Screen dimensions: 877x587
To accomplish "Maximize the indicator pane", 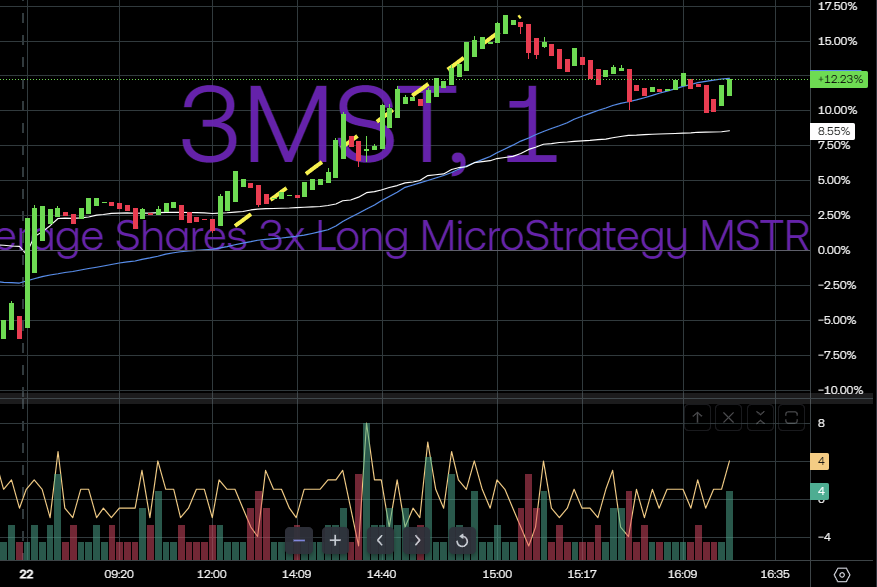I will [790, 417].
